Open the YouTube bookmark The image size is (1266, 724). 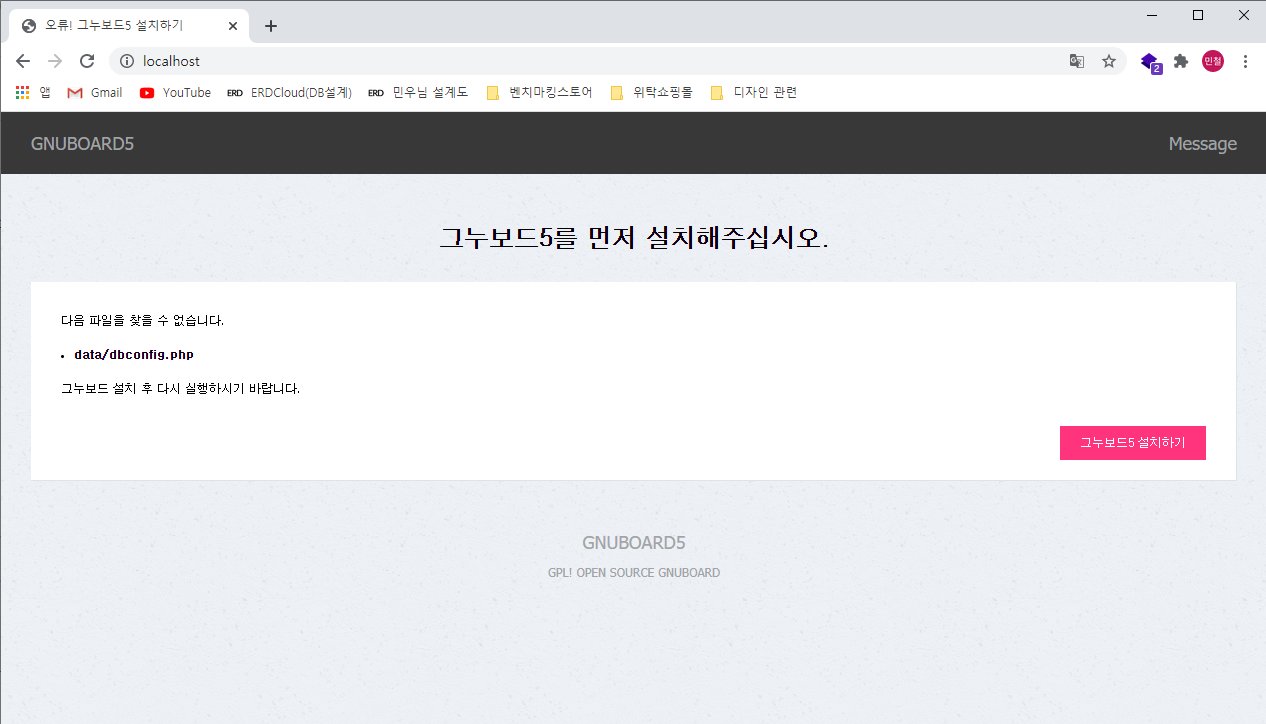pos(175,92)
